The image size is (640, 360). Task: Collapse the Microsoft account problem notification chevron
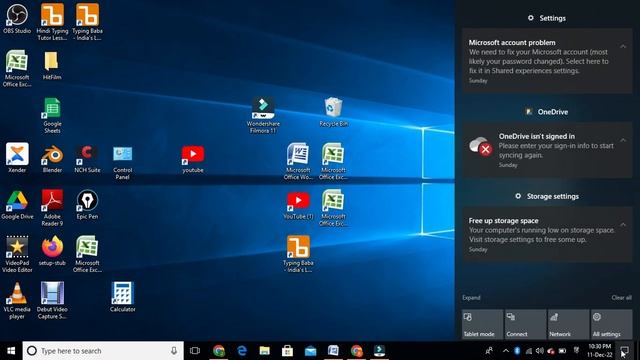(x=623, y=47)
